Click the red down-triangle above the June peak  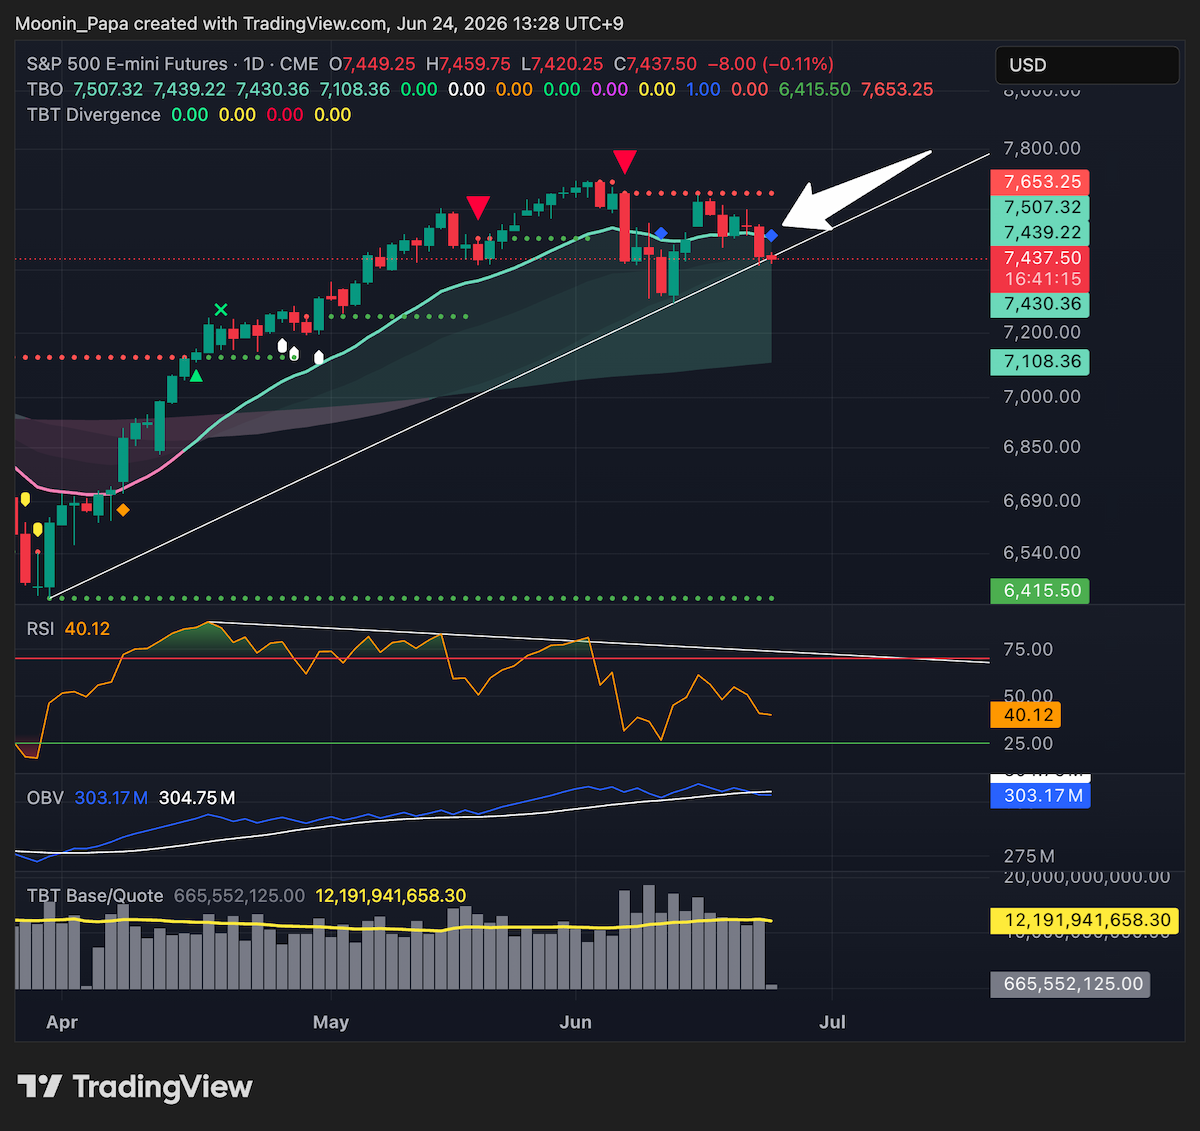(625, 162)
